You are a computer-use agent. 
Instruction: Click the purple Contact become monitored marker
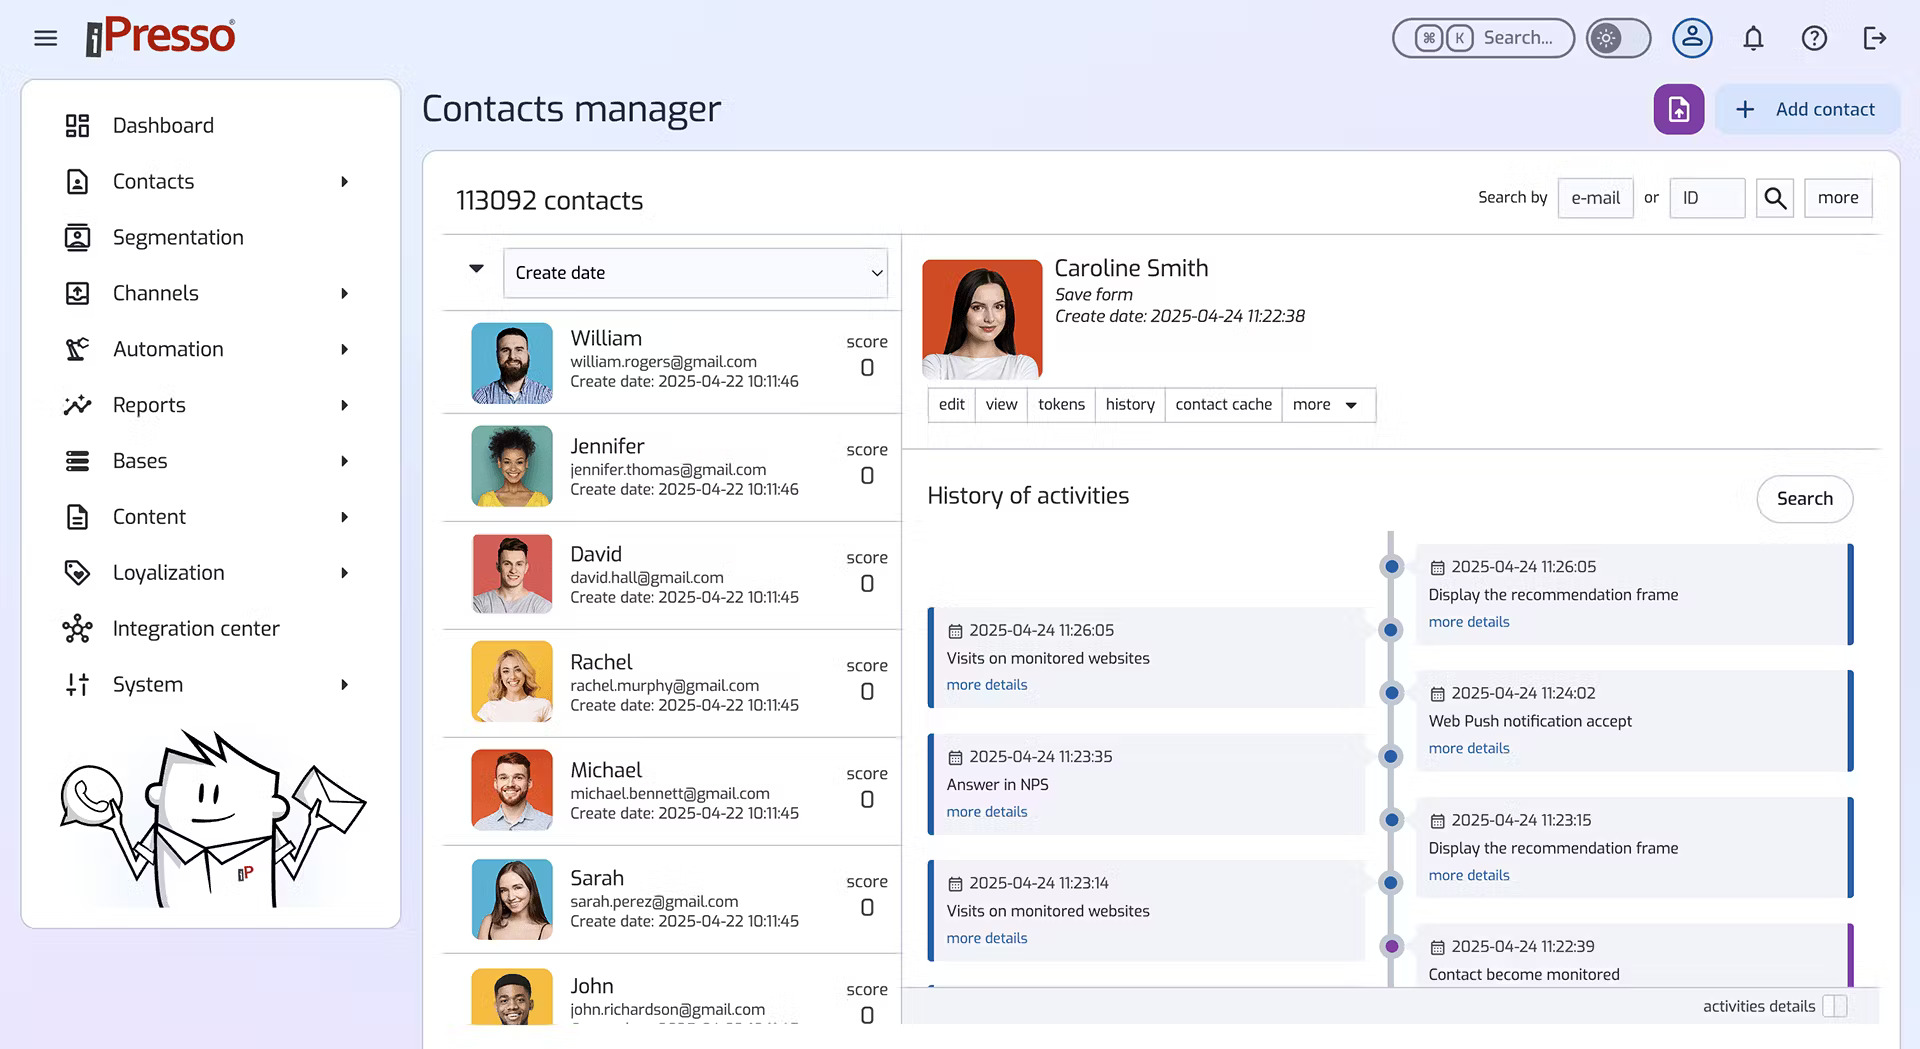(1391, 946)
